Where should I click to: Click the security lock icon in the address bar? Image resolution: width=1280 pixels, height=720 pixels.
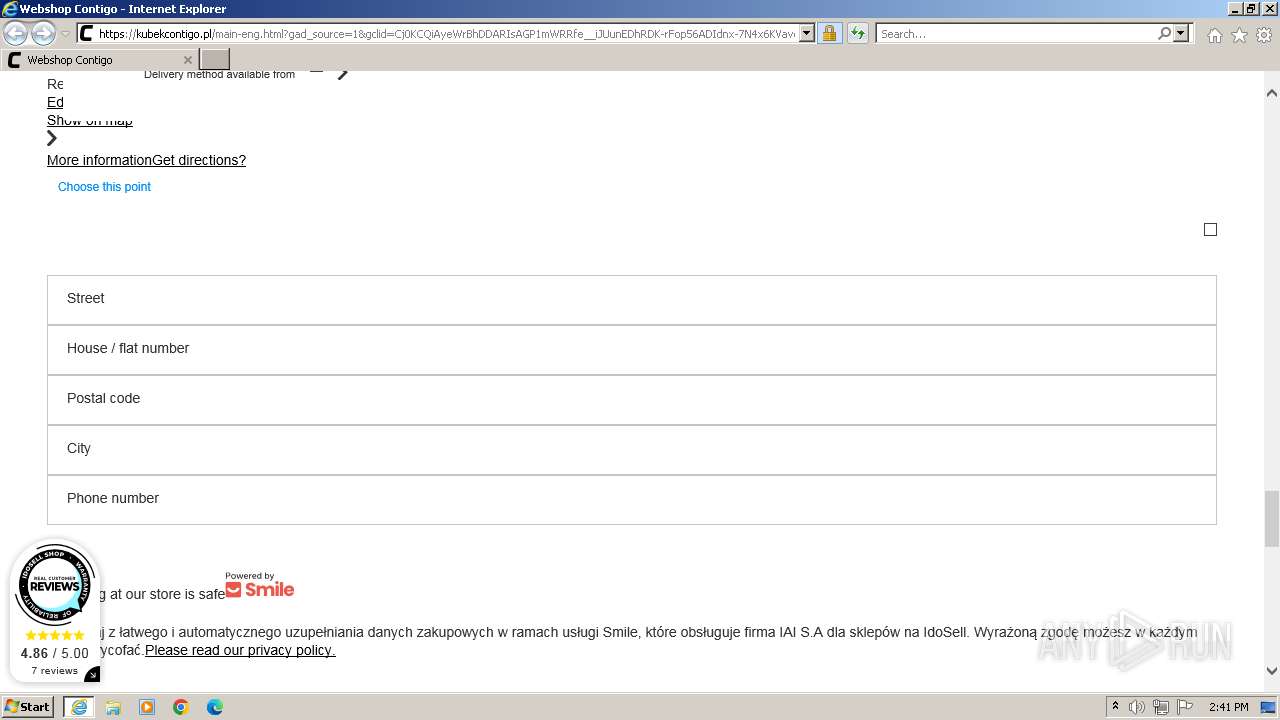[x=829, y=33]
